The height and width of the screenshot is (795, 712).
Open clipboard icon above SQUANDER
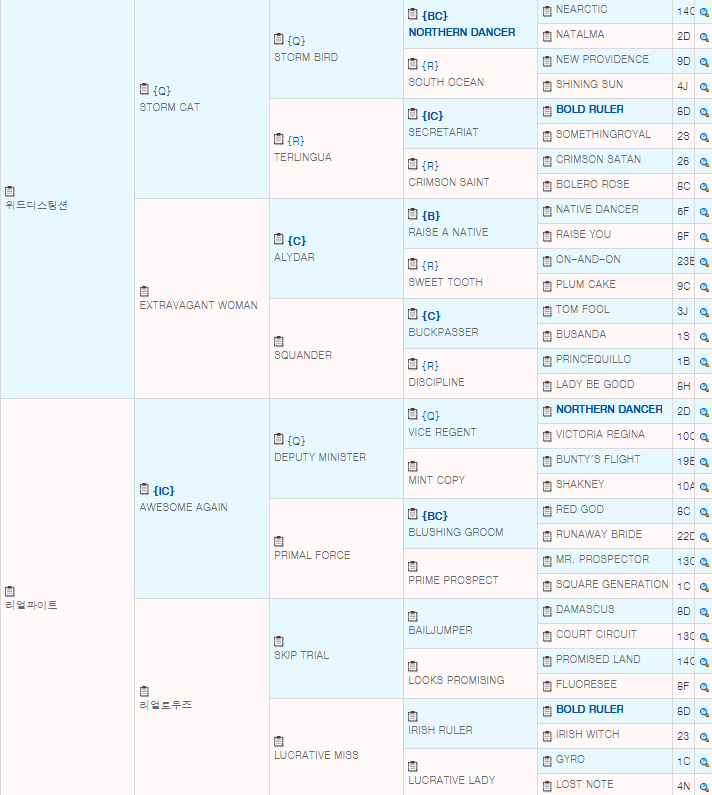[278, 341]
